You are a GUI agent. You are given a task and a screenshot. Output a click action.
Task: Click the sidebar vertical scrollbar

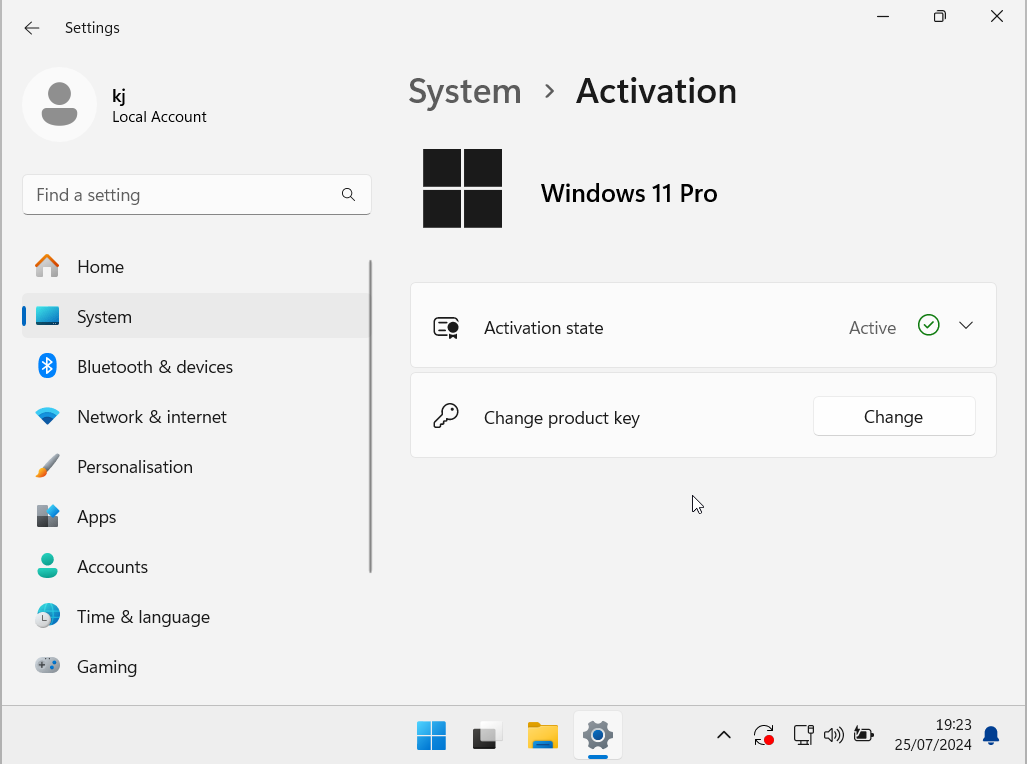371,417
